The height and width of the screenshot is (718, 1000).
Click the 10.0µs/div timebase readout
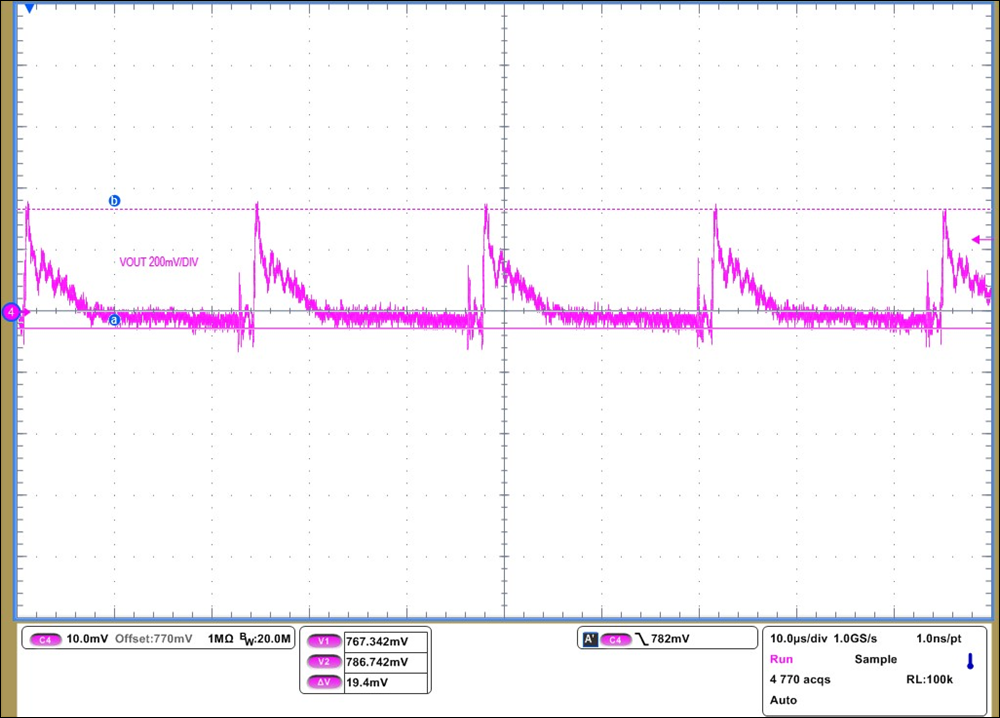799,638
